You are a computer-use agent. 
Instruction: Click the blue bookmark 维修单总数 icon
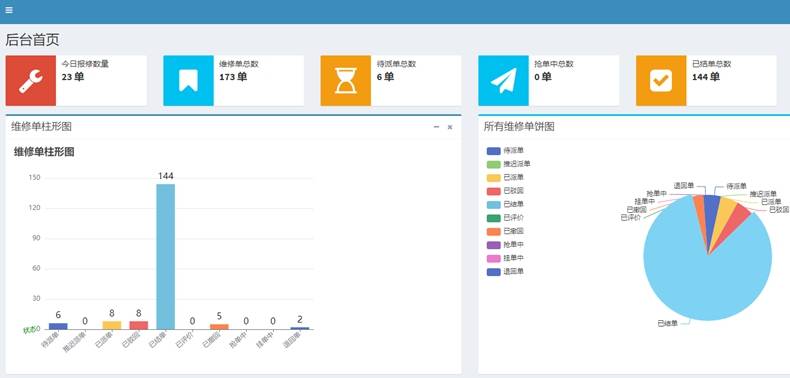pyautogui.click(x=188, y=81)
